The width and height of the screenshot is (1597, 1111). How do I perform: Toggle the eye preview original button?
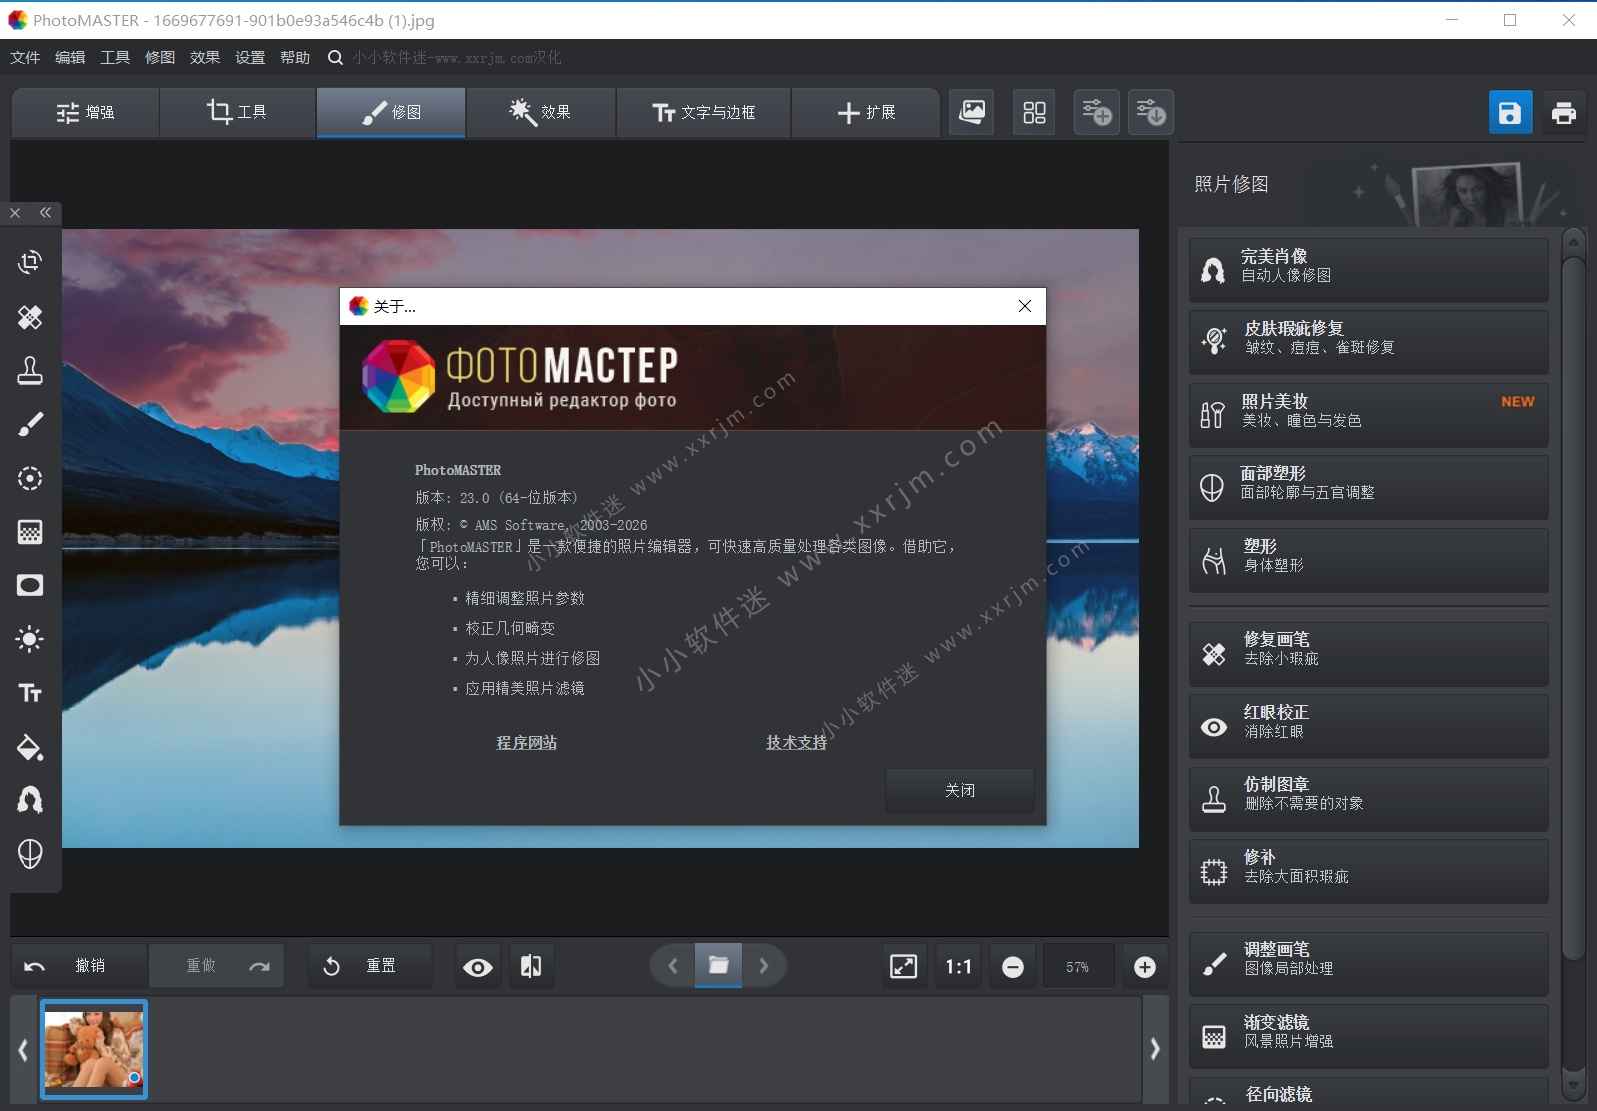point(478,967)
